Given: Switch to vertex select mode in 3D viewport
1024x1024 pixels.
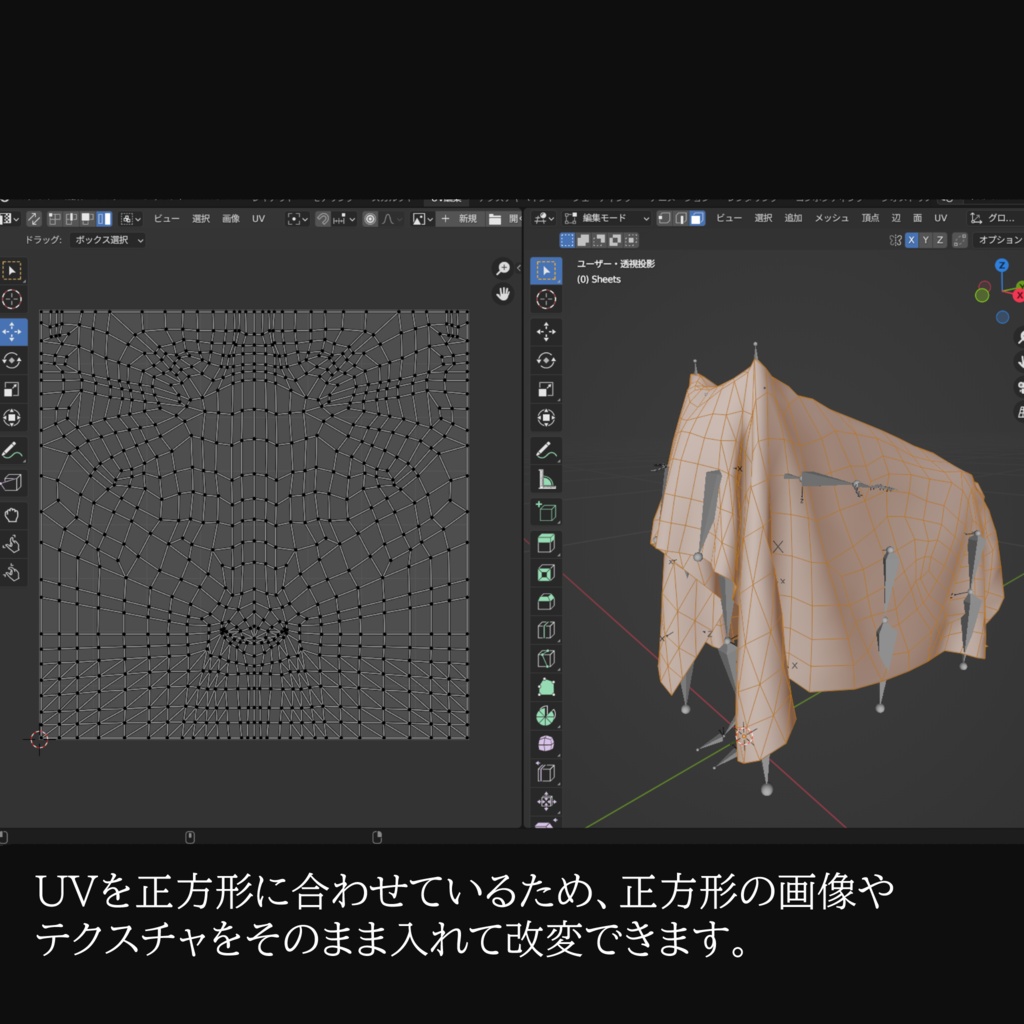Looking at the screenshot, I should click(665, 218).
